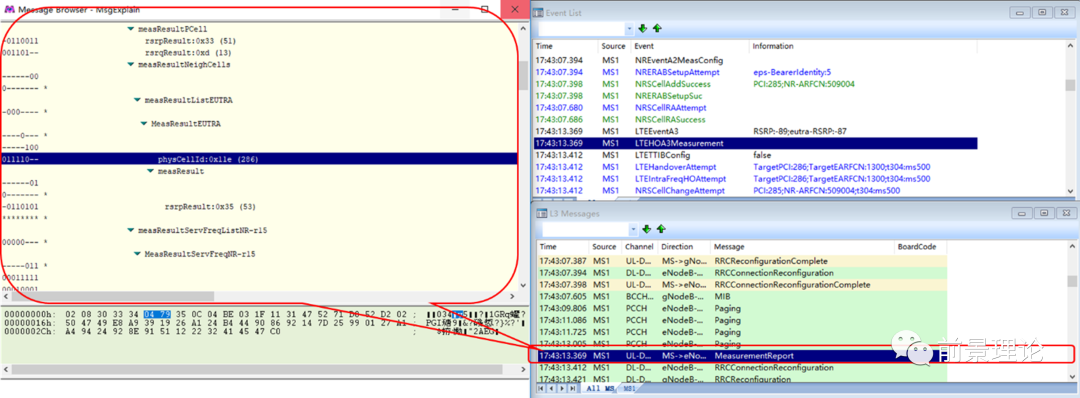The image size is (1080, 398).
Task: Collapse the MeasResultServFreqNR-r15 node
Action: click(x=137, y=254)
